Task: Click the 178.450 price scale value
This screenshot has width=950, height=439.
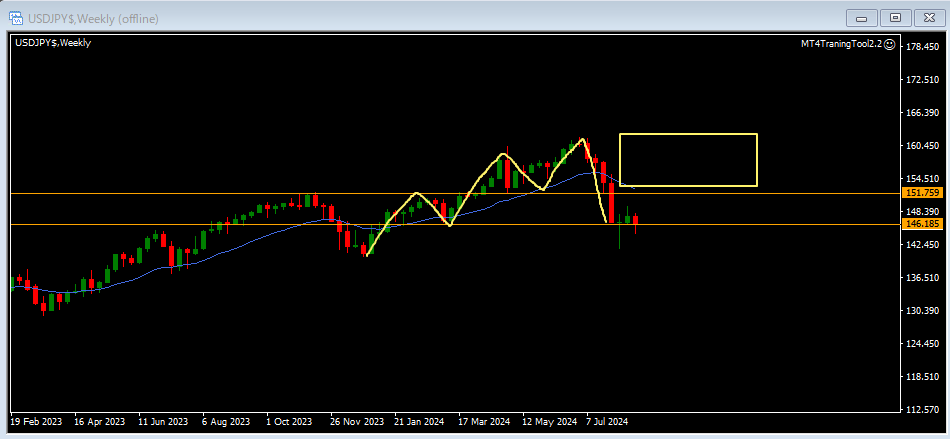Action: pyautogui.click(x=921, y=46)
